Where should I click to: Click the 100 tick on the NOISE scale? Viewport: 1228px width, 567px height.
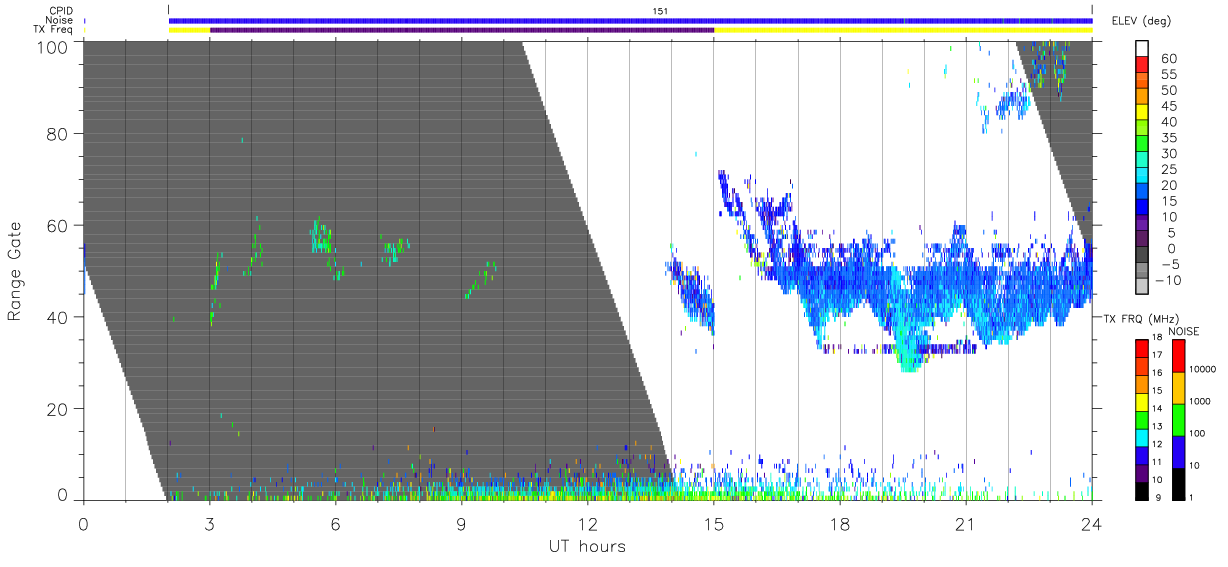point(1197,433)
